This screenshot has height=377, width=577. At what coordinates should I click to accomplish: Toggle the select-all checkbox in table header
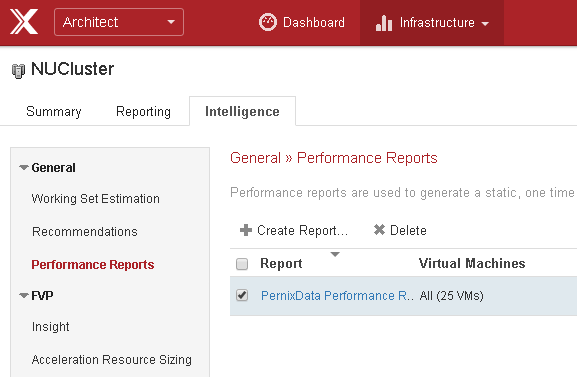click(x=242, y=264)
